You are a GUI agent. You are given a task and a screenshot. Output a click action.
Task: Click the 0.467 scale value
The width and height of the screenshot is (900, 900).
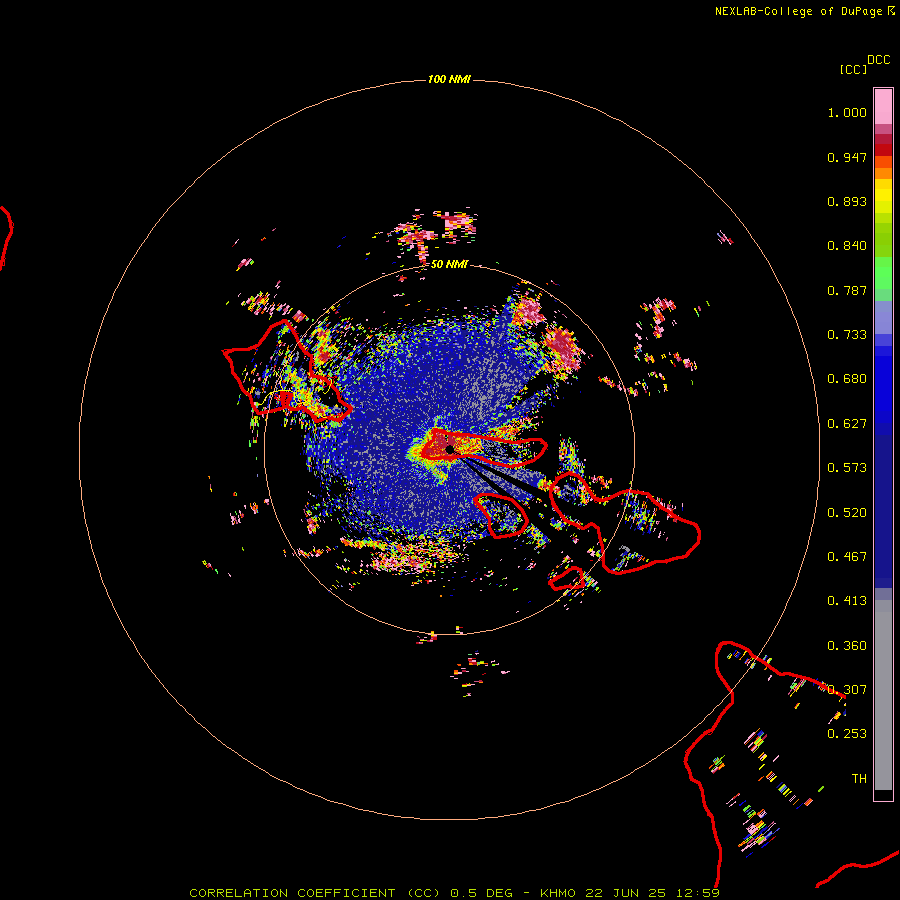[847, 556]
